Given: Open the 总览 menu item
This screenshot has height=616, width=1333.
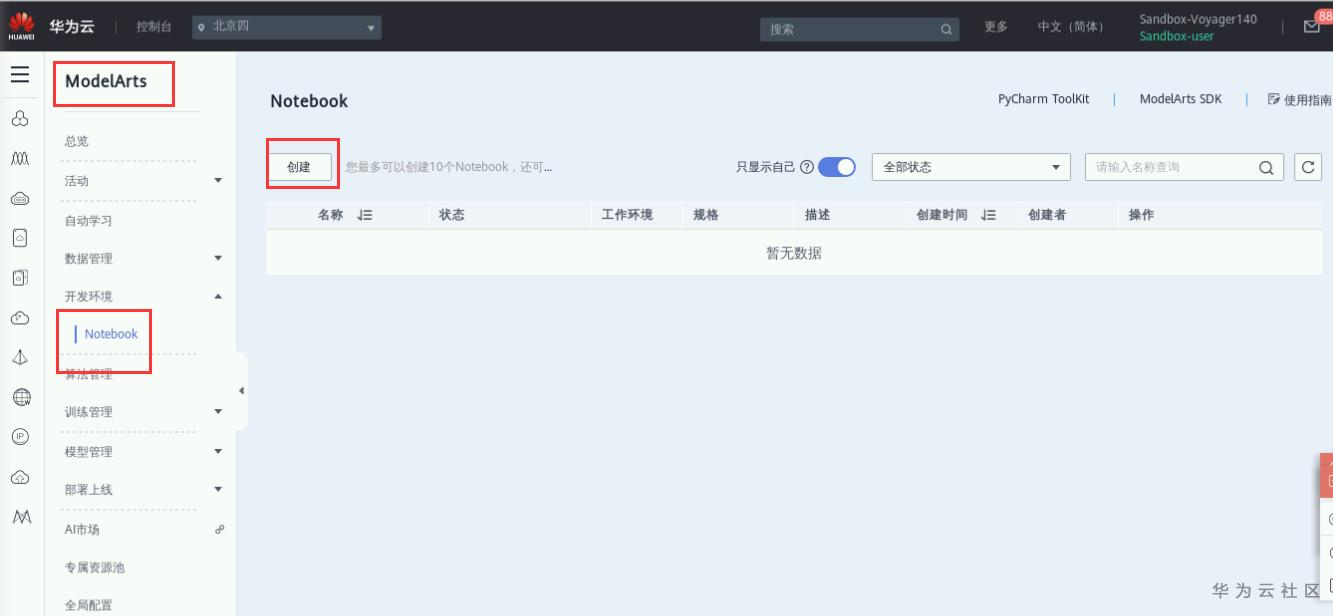Looking at the screenshot, I should (x=77, y=141).
